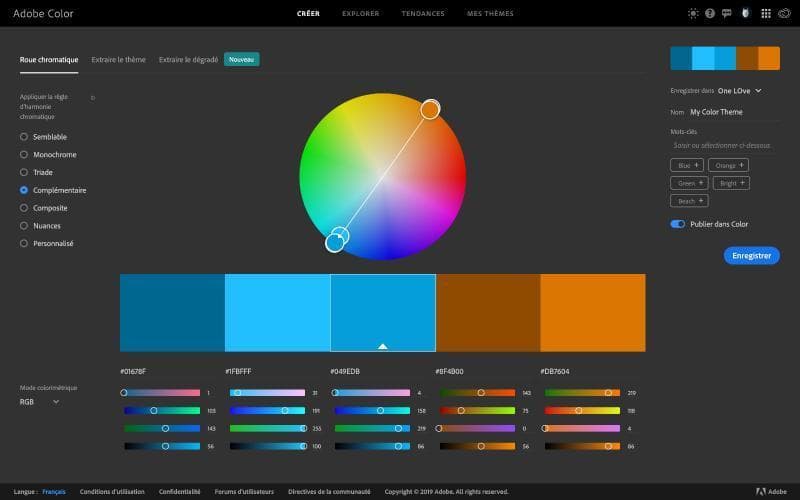Screen dimensions: 800x500
Task: Open the RGB color mode dropdown
Action: (x=39, y=402)
